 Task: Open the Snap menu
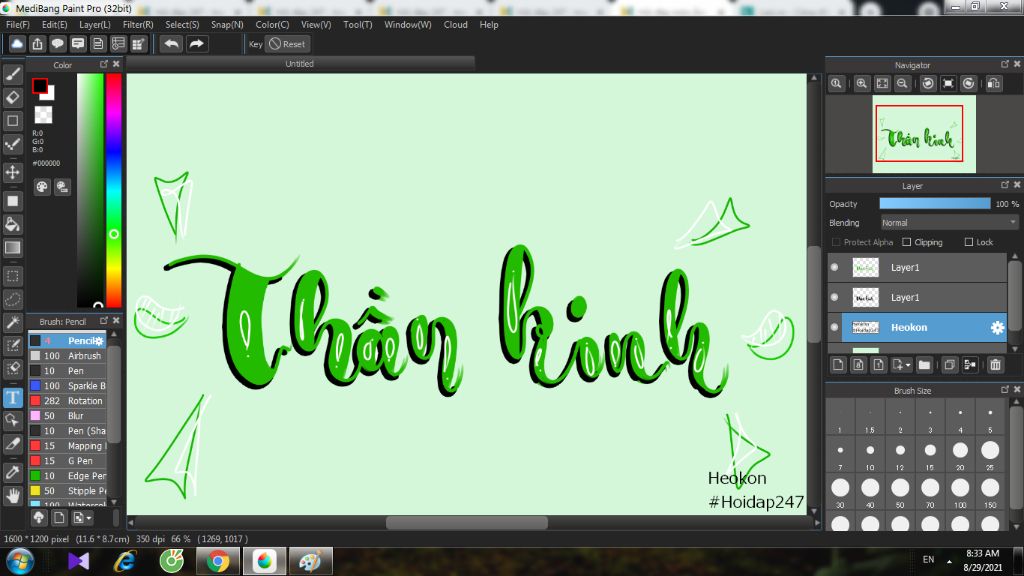tap(227, 25)
